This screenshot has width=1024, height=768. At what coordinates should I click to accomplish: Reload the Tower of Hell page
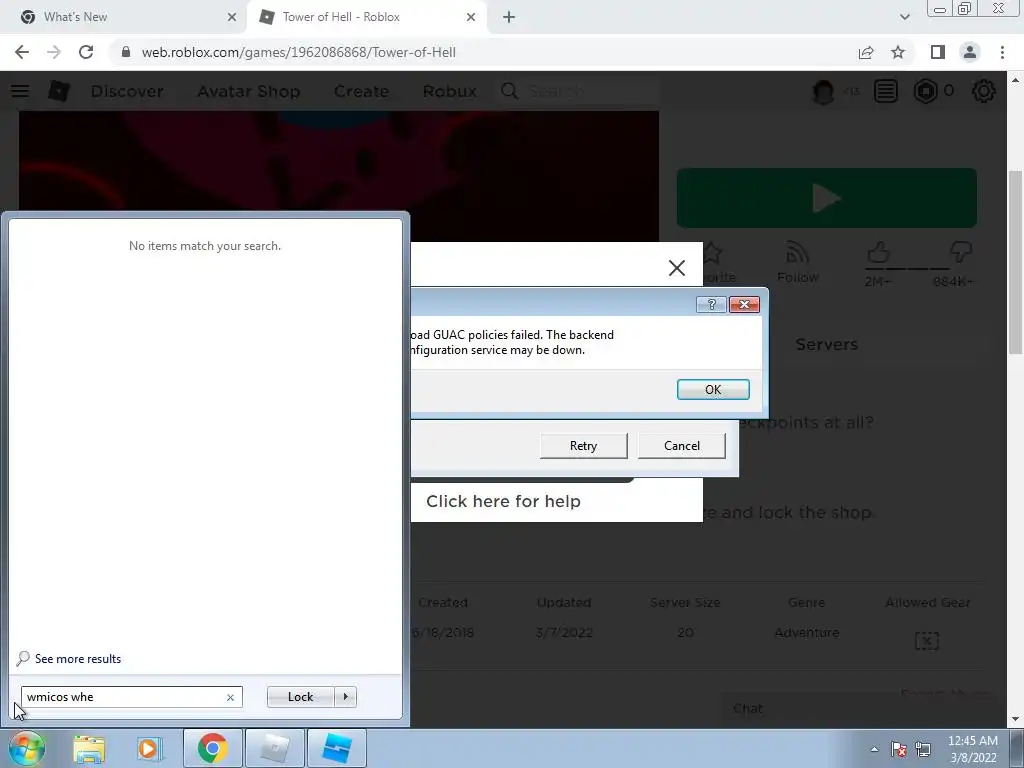[x=86, y=52]
